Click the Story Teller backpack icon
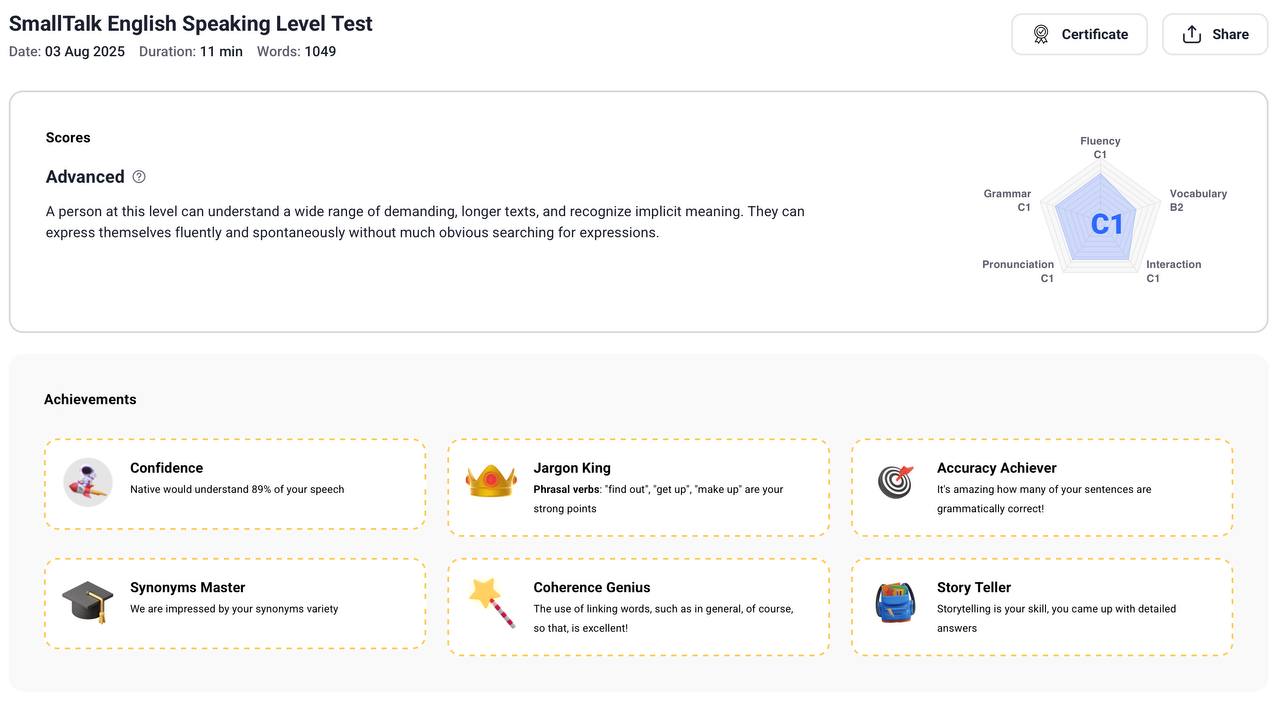The image size is (1280, 702). tap(895, 602)
